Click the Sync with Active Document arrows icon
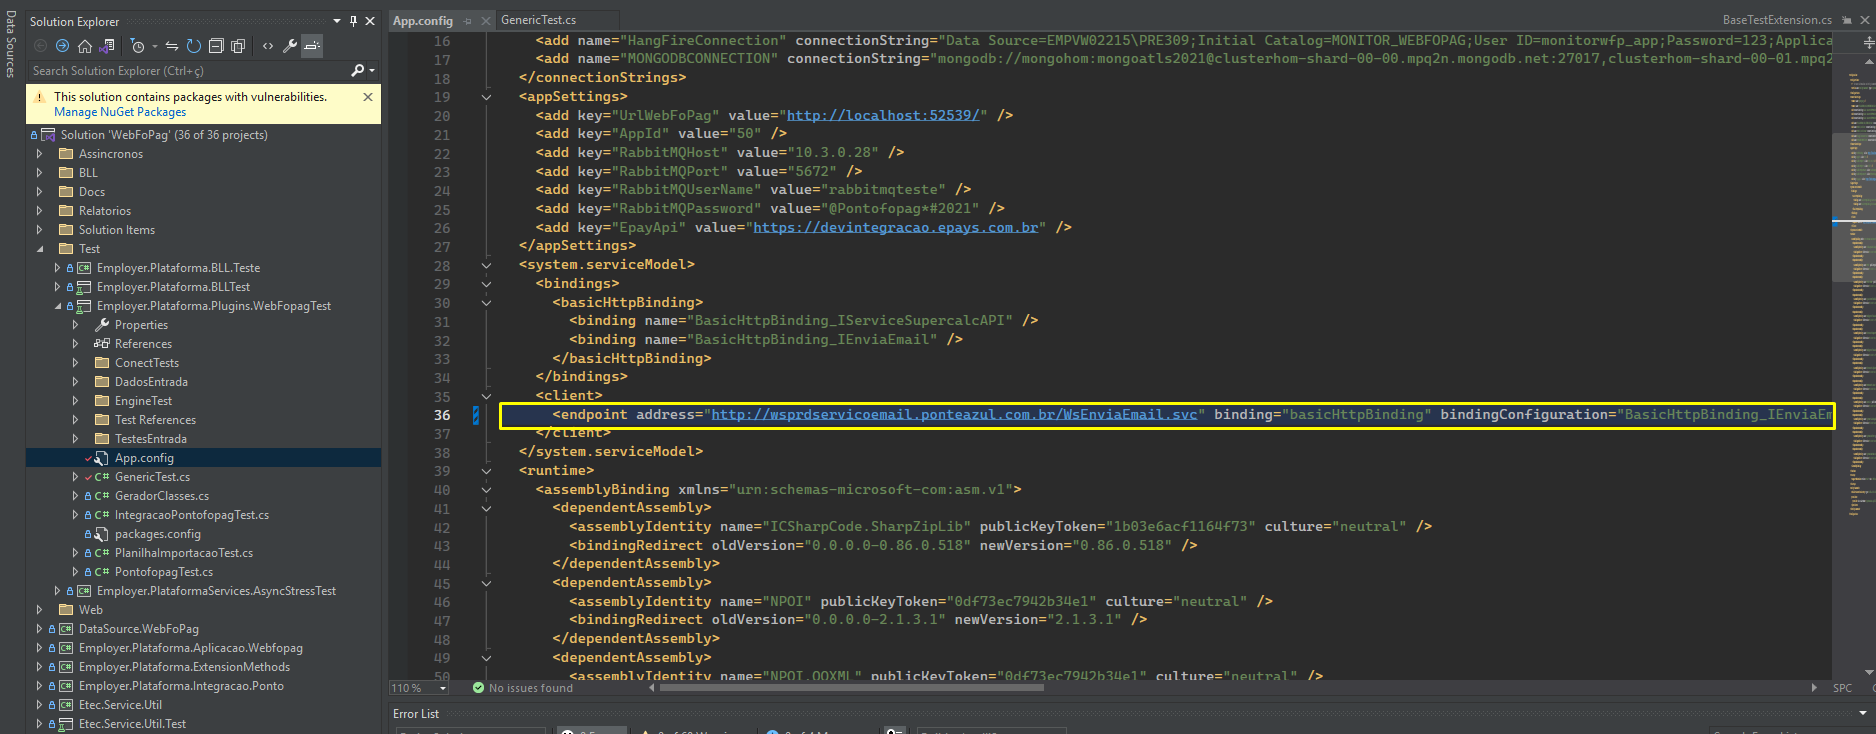The width and height of the screenshot is (1876, 734). (x=172, y=46)
